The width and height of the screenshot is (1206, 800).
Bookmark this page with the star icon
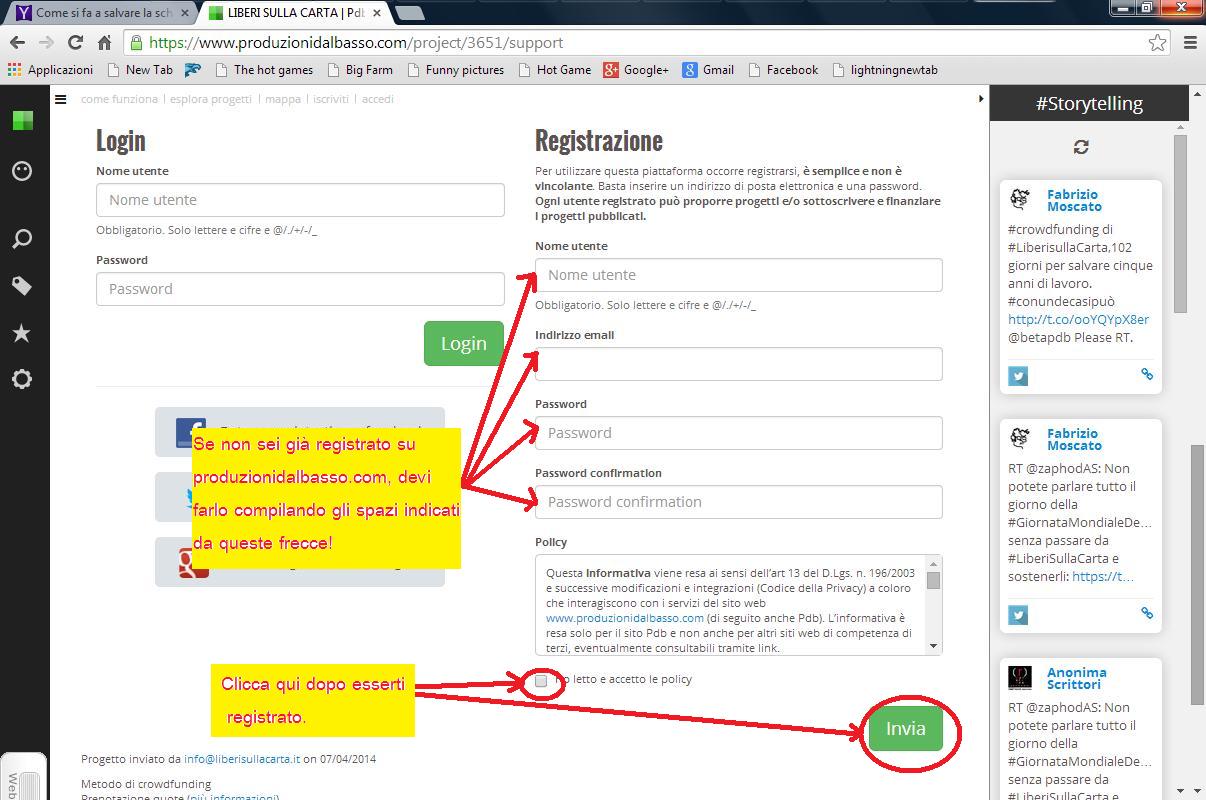pyautogui.click(x=1157, y=42)
